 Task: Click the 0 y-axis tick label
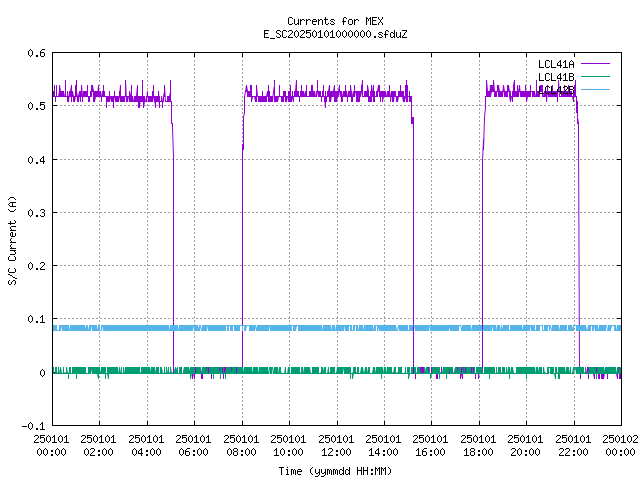pyautogui.click(x=42, y=373)
